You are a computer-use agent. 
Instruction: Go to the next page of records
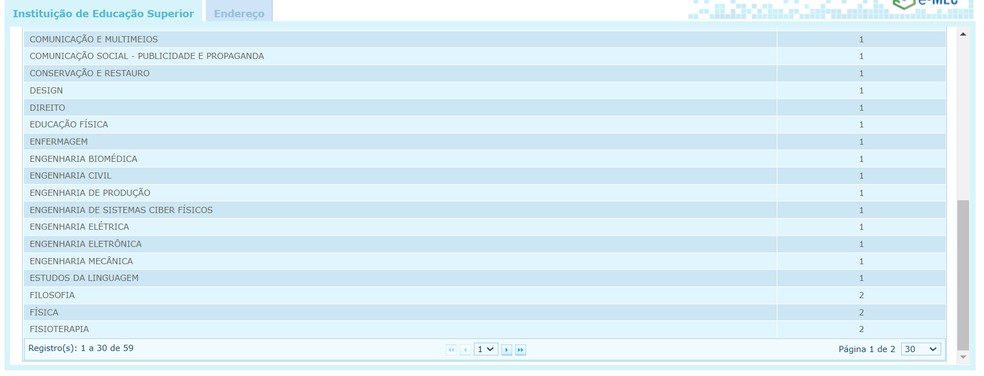(x=506, y=350)
